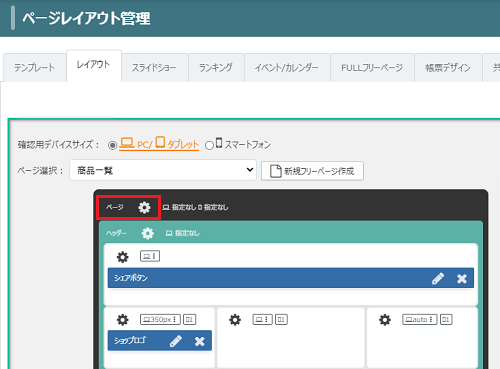Delete the ショップロゴ block with X icon
The width and height of the screenshot is (500, 369).
click(x=200, y=341)
